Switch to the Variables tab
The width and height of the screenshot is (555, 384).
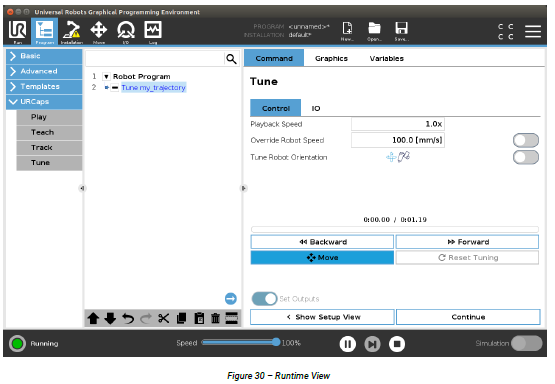[x=387, y=58]
